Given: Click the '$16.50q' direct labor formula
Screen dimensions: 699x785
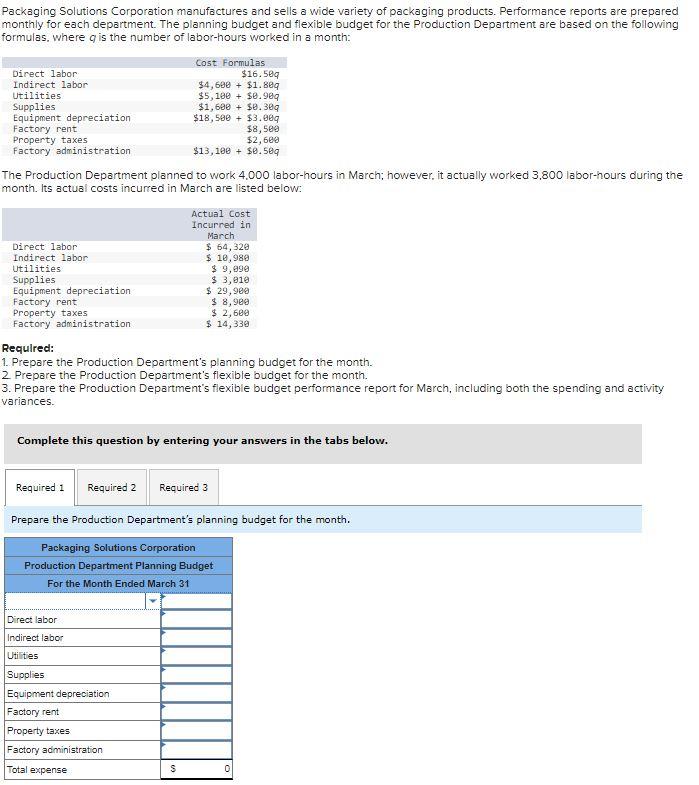Looking at the screenshot, I should 260,74.
